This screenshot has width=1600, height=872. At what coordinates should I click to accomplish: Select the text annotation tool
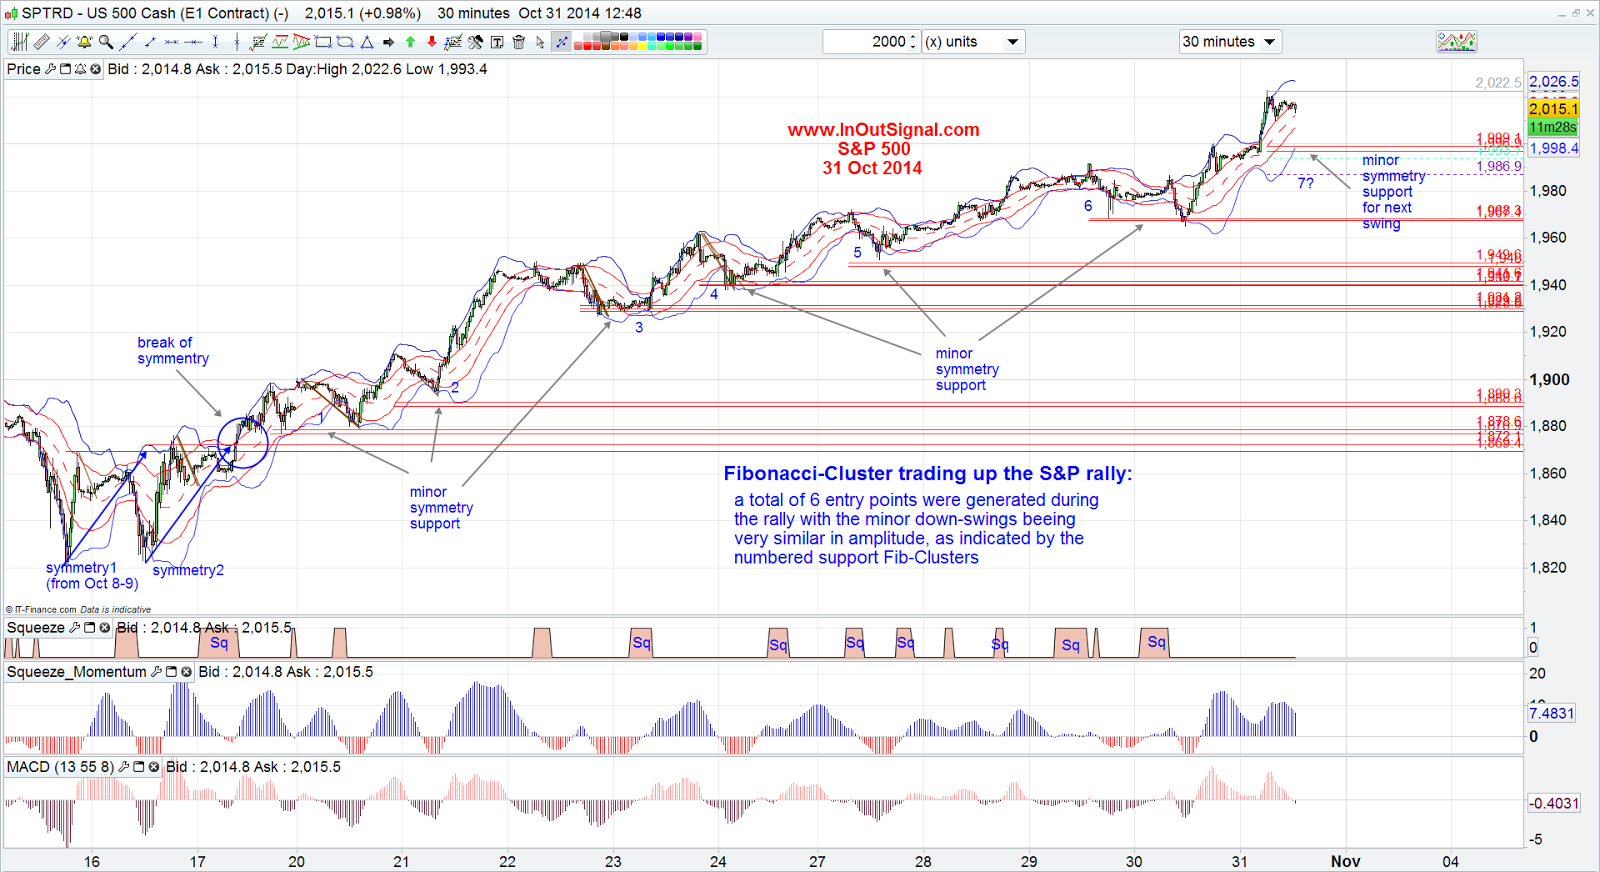(x=496, y=42)
